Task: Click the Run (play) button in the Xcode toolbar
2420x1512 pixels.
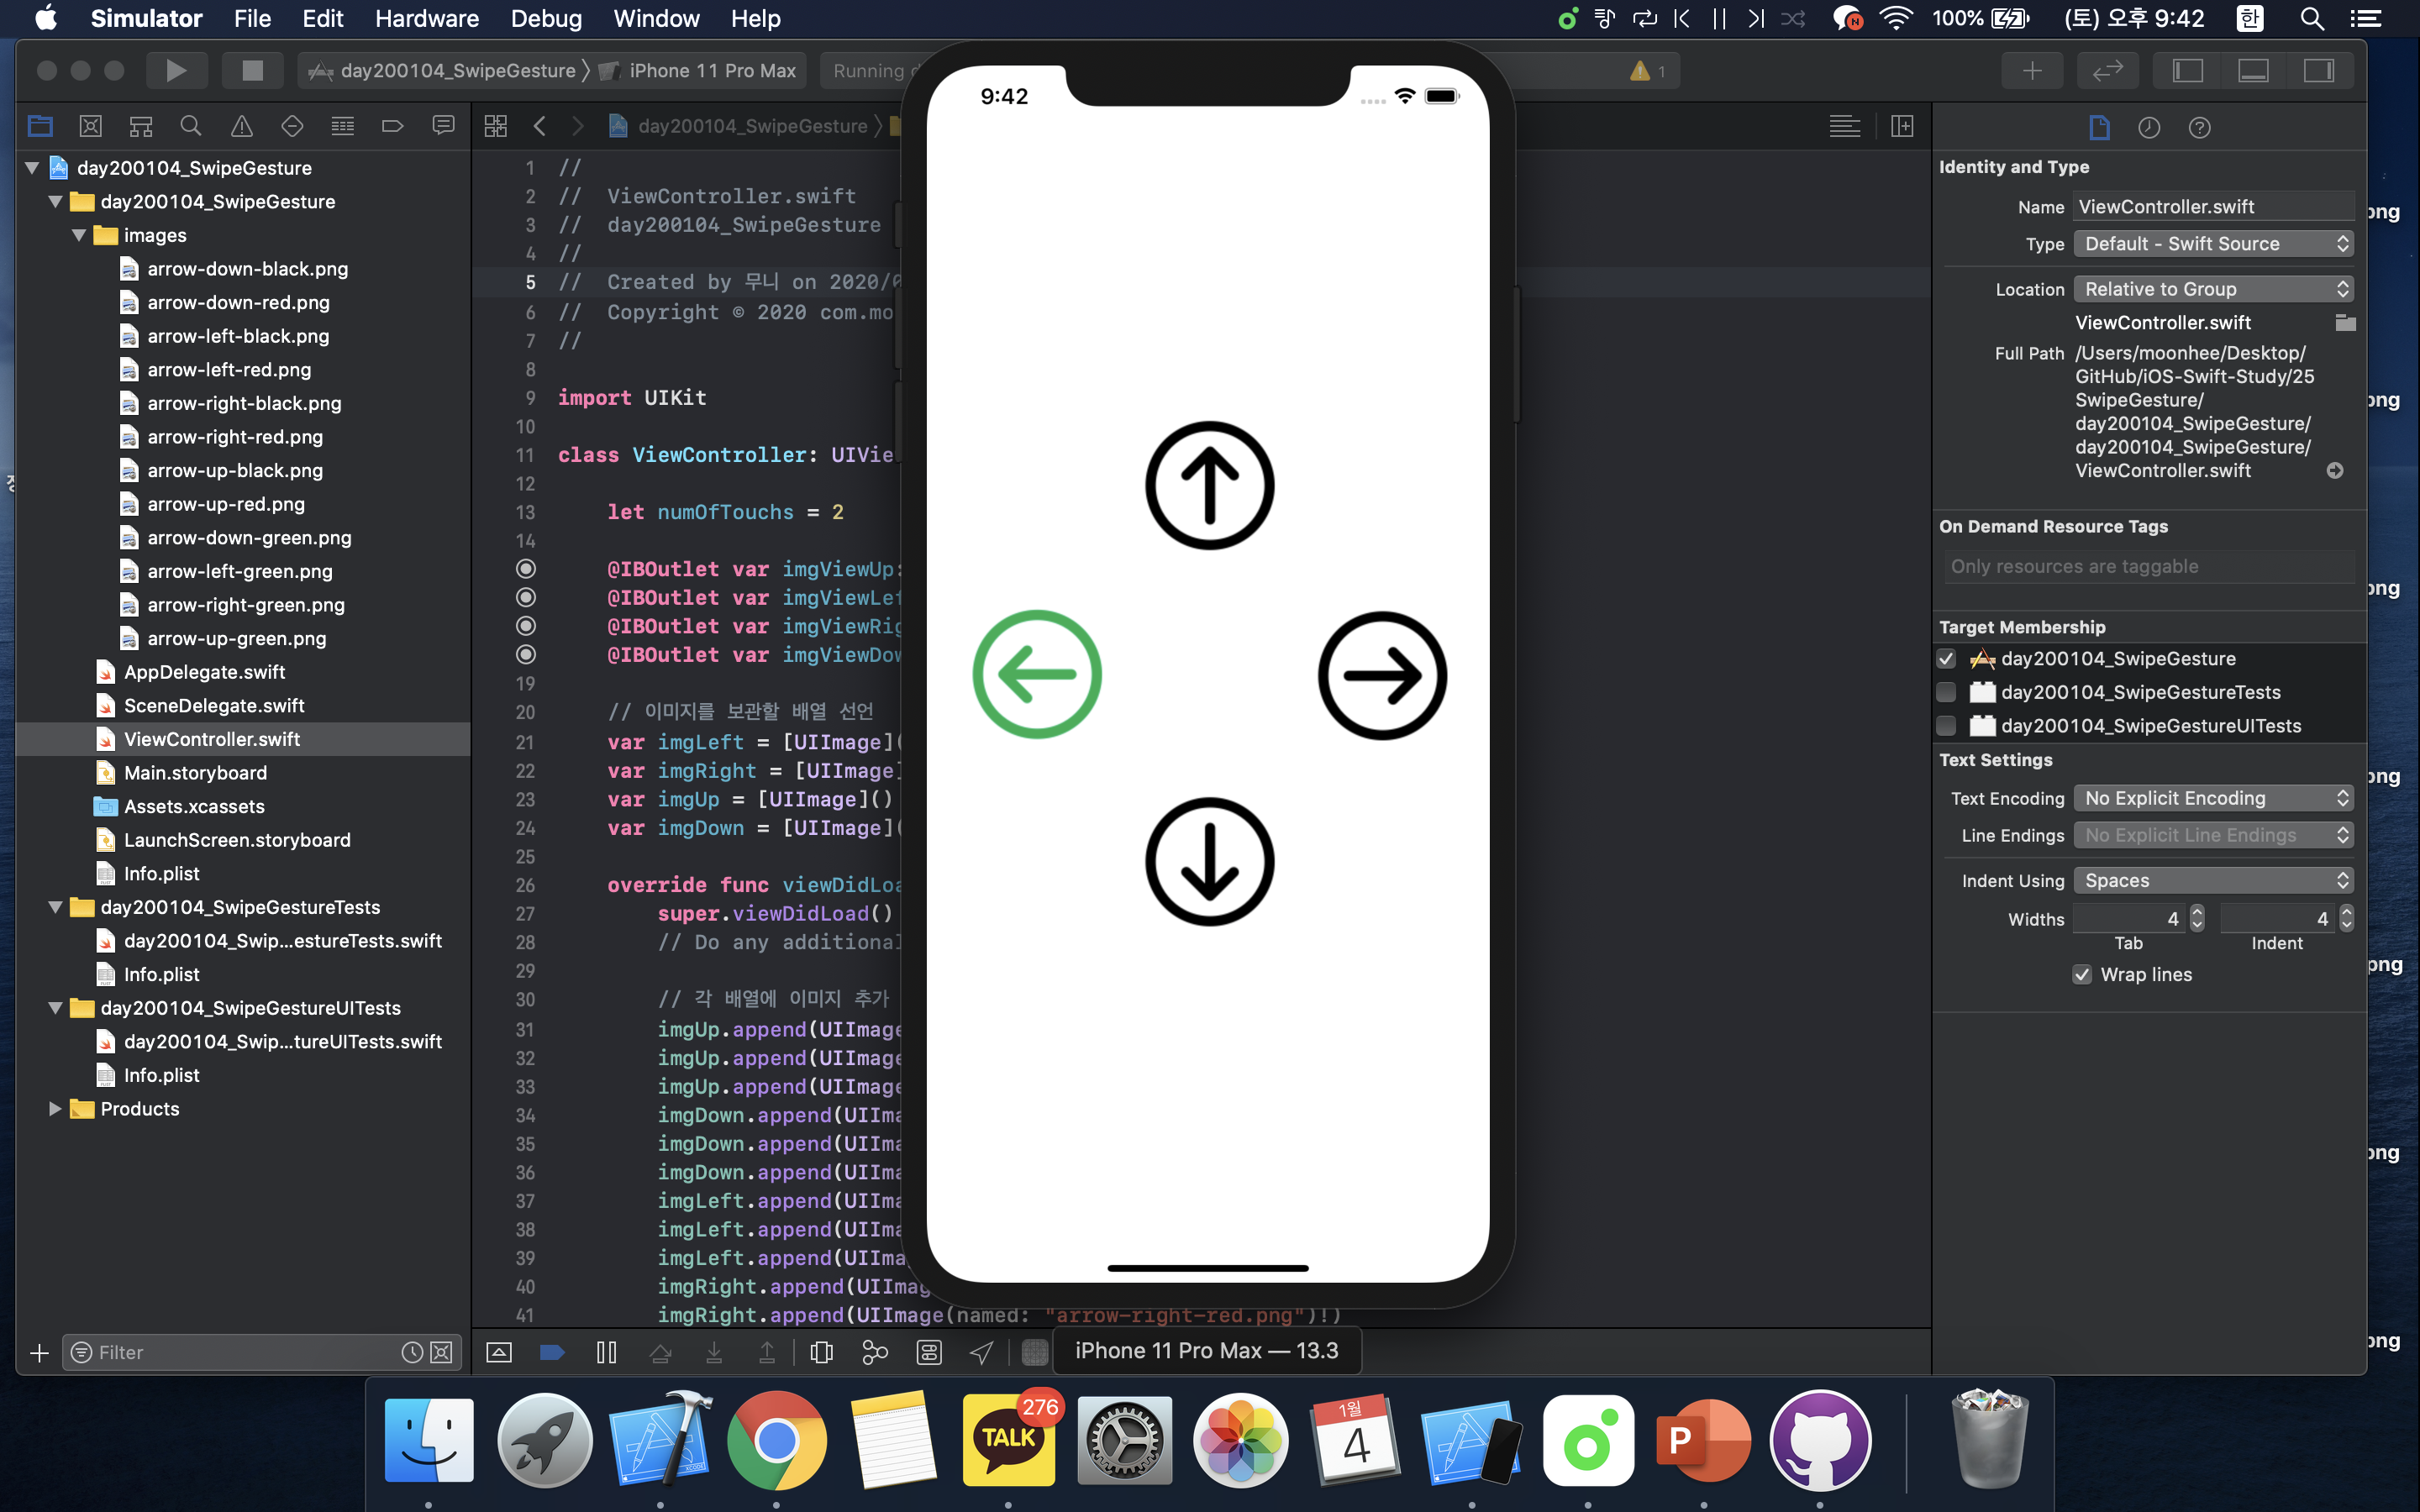Action: 176,71
